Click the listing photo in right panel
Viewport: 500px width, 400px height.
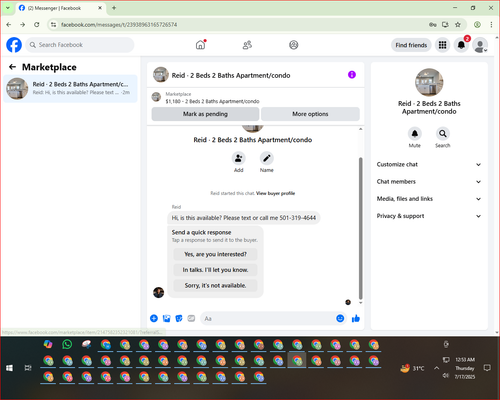click(429, 82)
